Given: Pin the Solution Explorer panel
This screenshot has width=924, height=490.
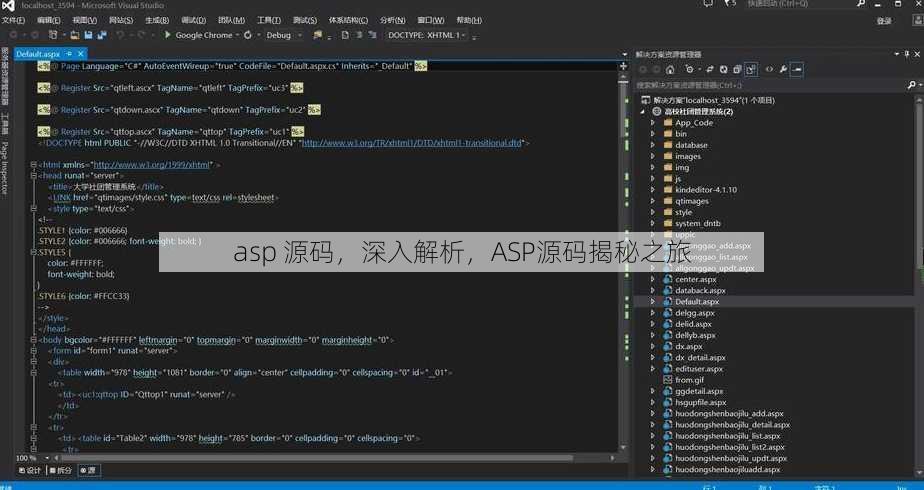Looking at the screenshot, I should coord(906,54).
